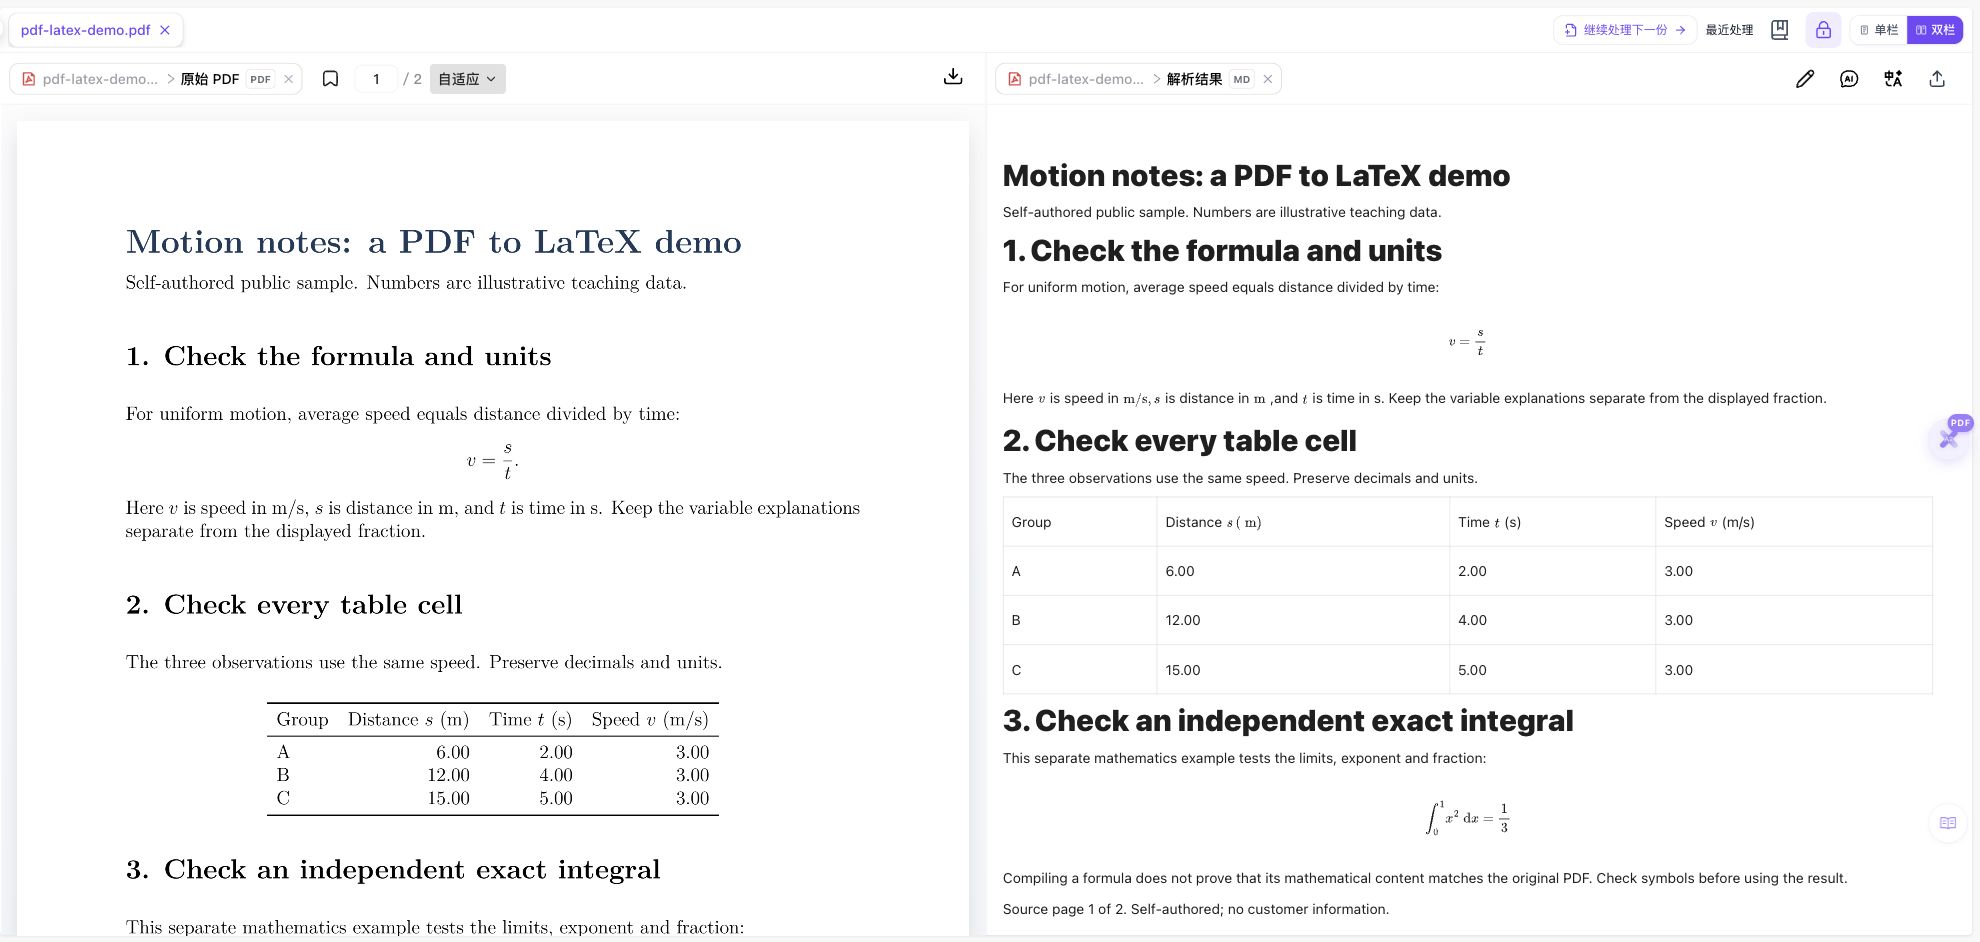Viewport: 1980px width, 942px height.
Task: Click the '2.00' time cell in parsed table
Action: (x=1552, y=571)
